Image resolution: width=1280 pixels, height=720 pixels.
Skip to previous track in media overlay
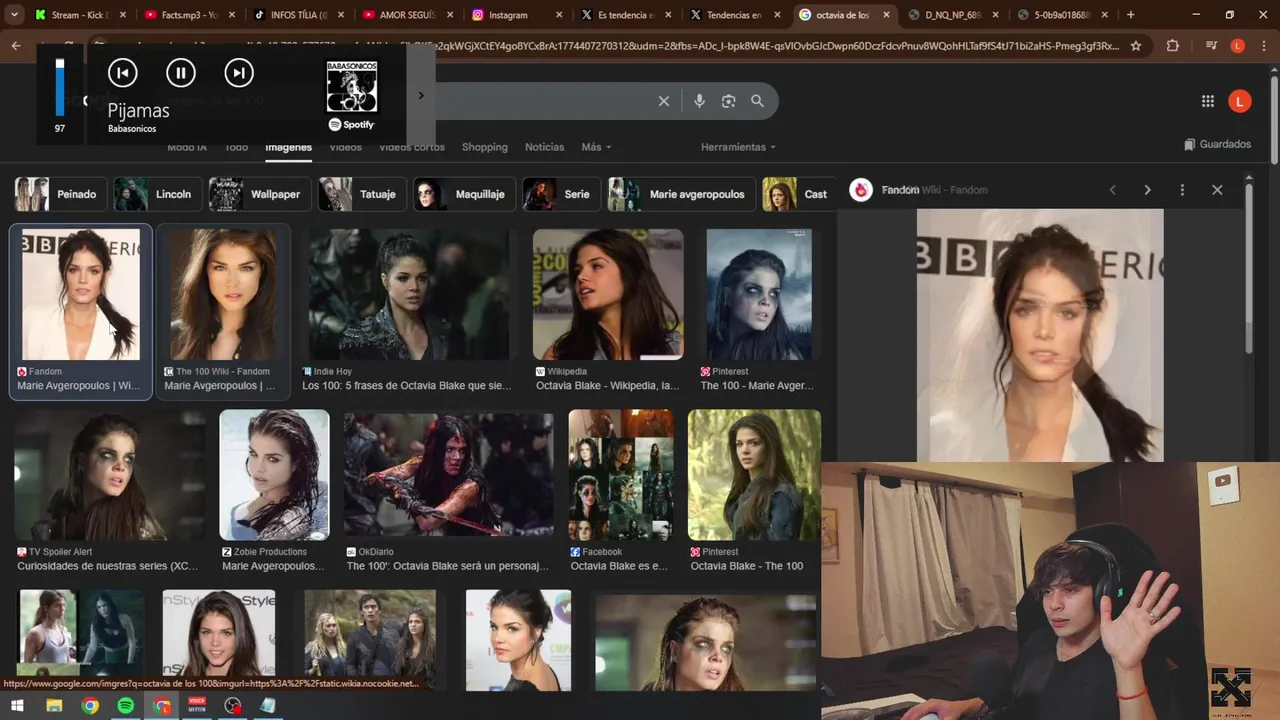122,72
